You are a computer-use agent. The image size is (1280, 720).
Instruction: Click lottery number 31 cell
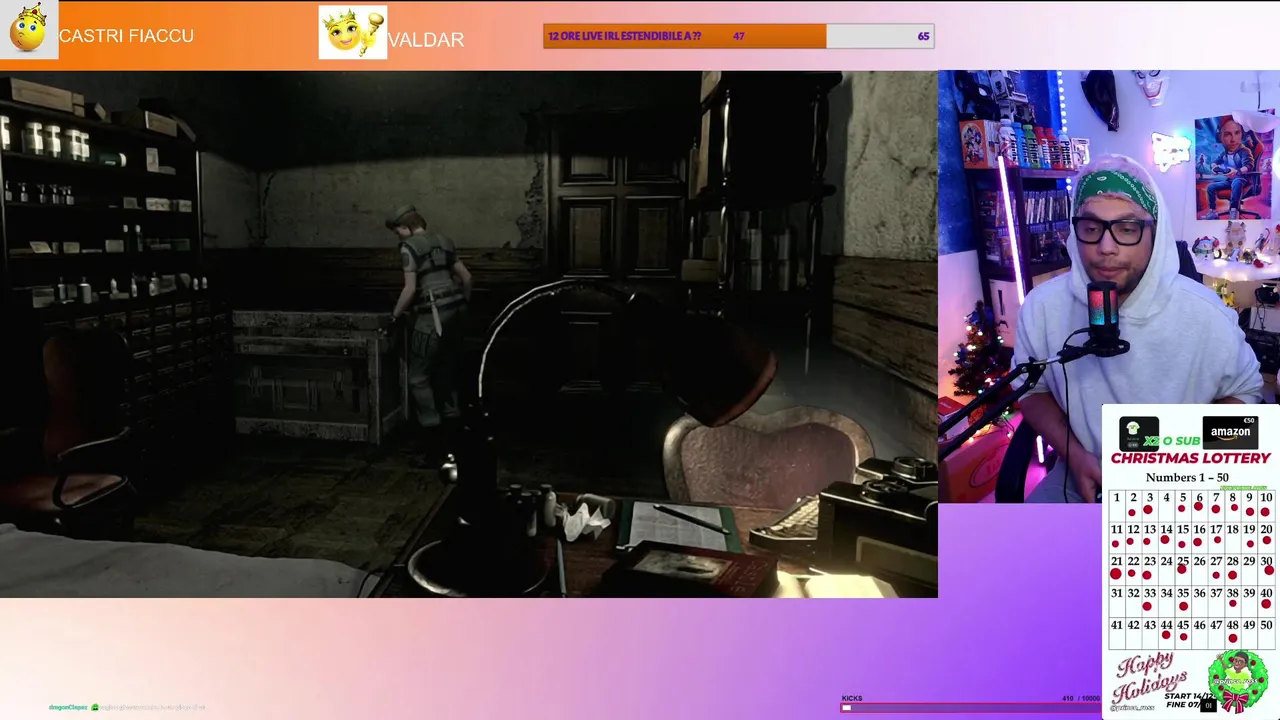click(x=1116, y=602)
